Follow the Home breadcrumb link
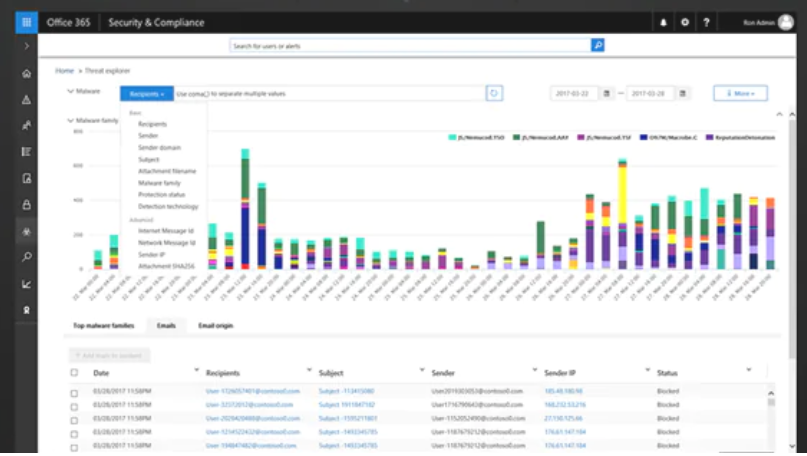The height and width of the screenshot is (456, 807). point(64,71)
